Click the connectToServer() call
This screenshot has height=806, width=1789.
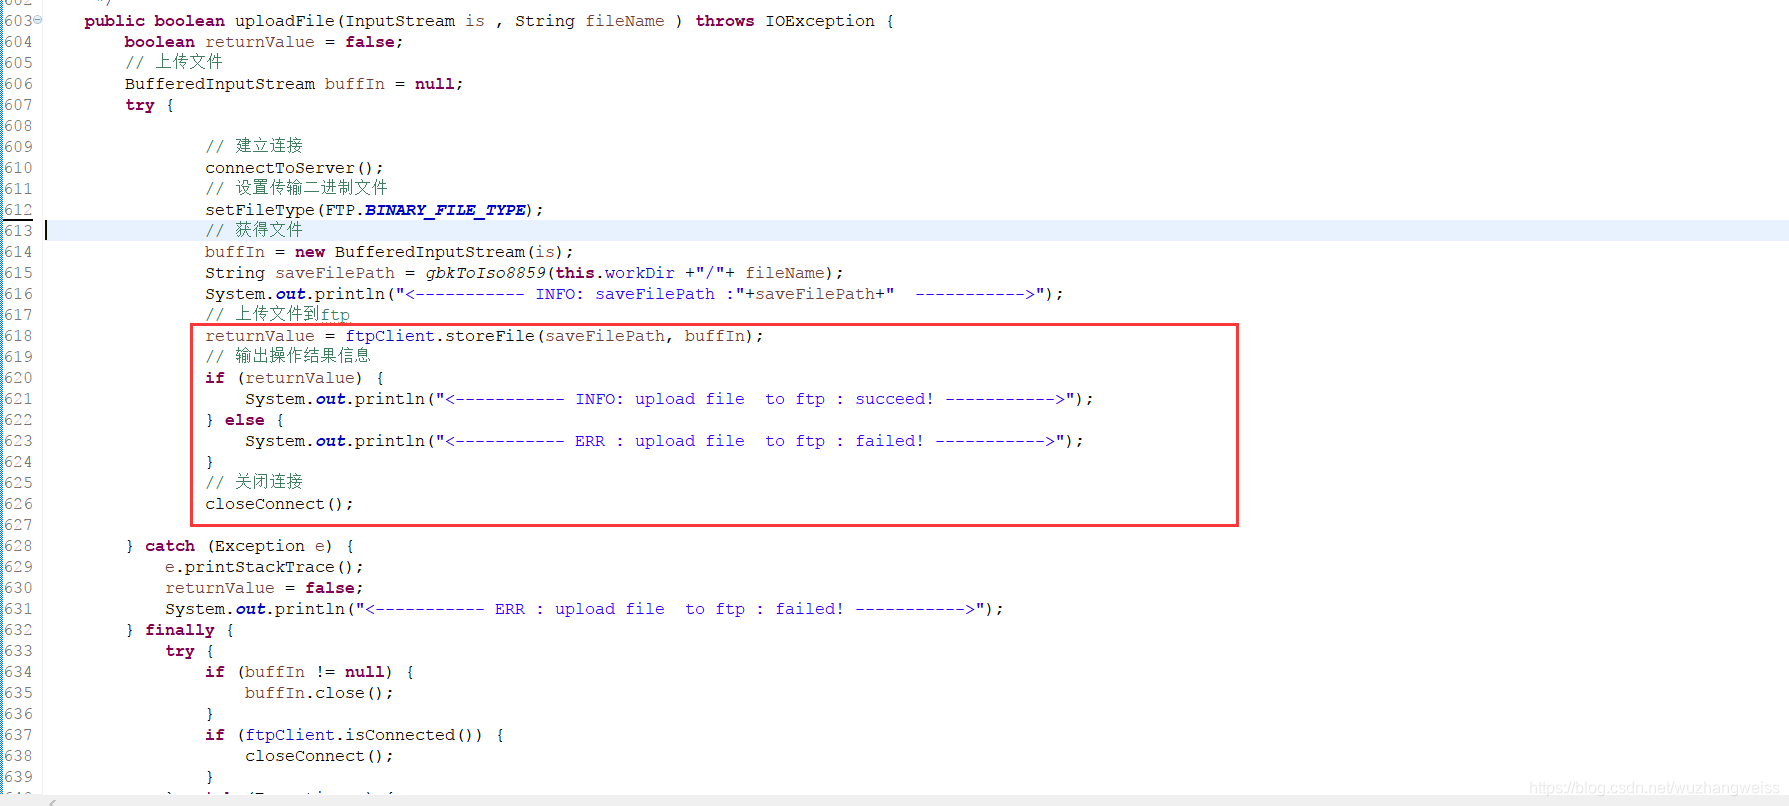(294, 168)
